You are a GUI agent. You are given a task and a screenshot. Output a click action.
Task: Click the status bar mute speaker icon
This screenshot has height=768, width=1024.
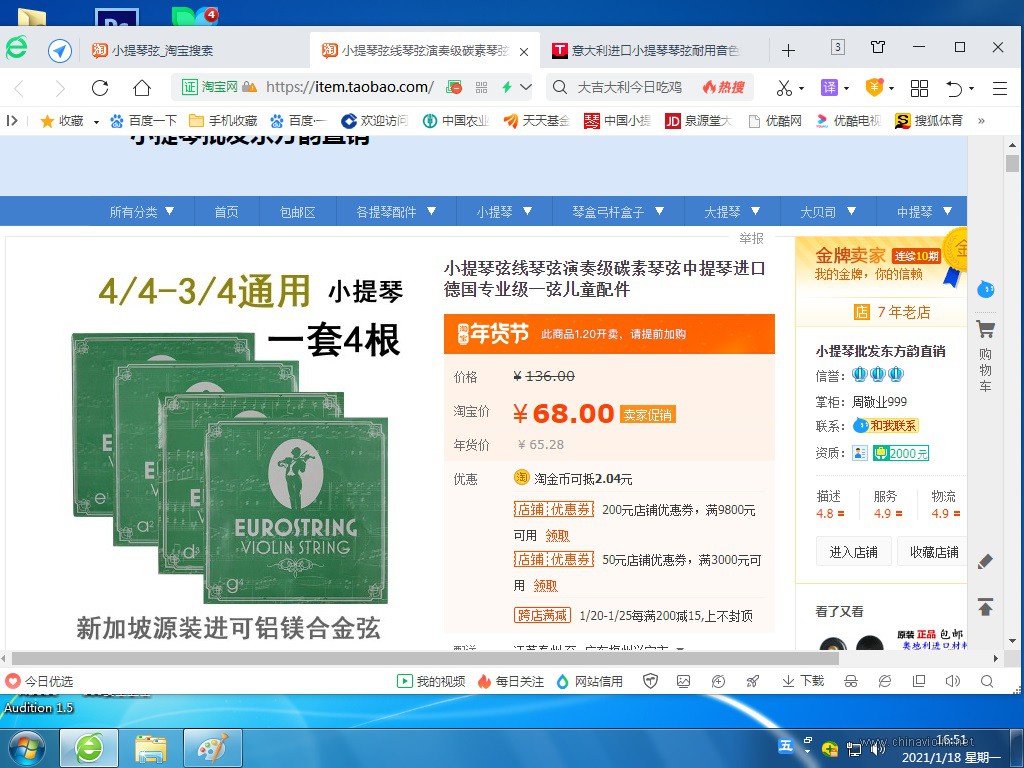952,681
